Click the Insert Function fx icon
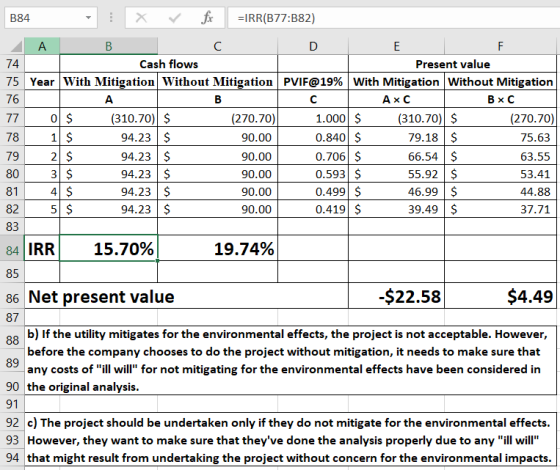 (x=208, y=18)
